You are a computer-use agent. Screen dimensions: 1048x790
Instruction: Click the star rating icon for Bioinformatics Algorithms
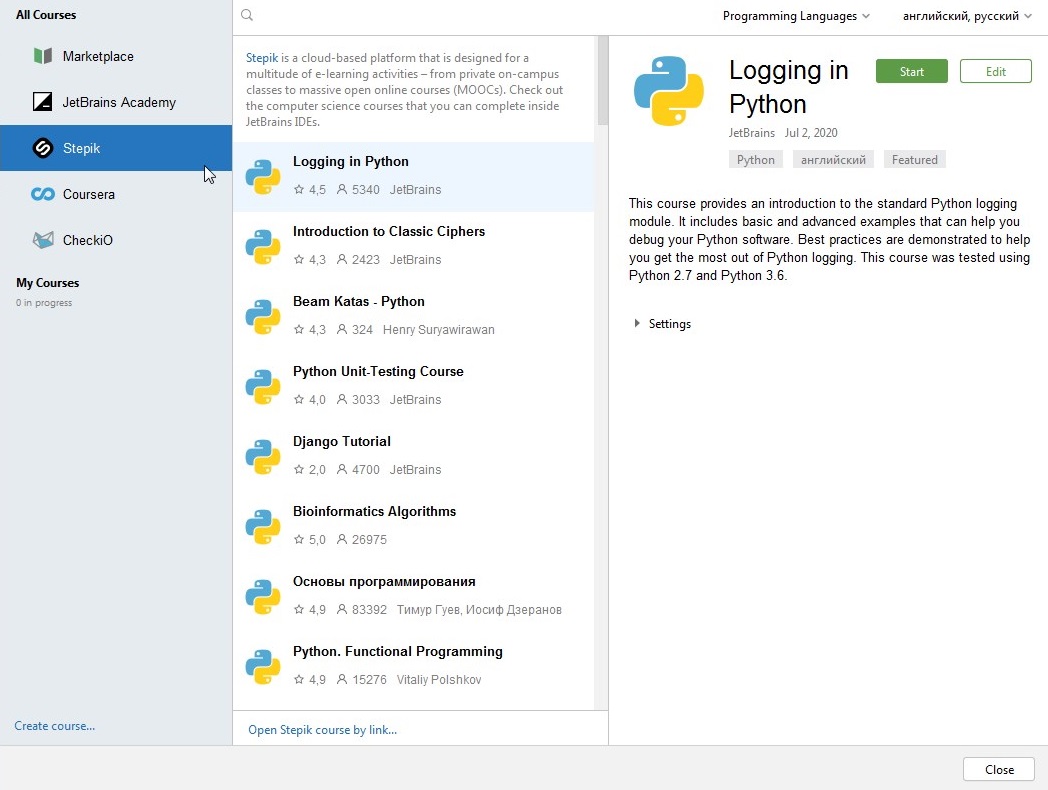click(299, 539)
